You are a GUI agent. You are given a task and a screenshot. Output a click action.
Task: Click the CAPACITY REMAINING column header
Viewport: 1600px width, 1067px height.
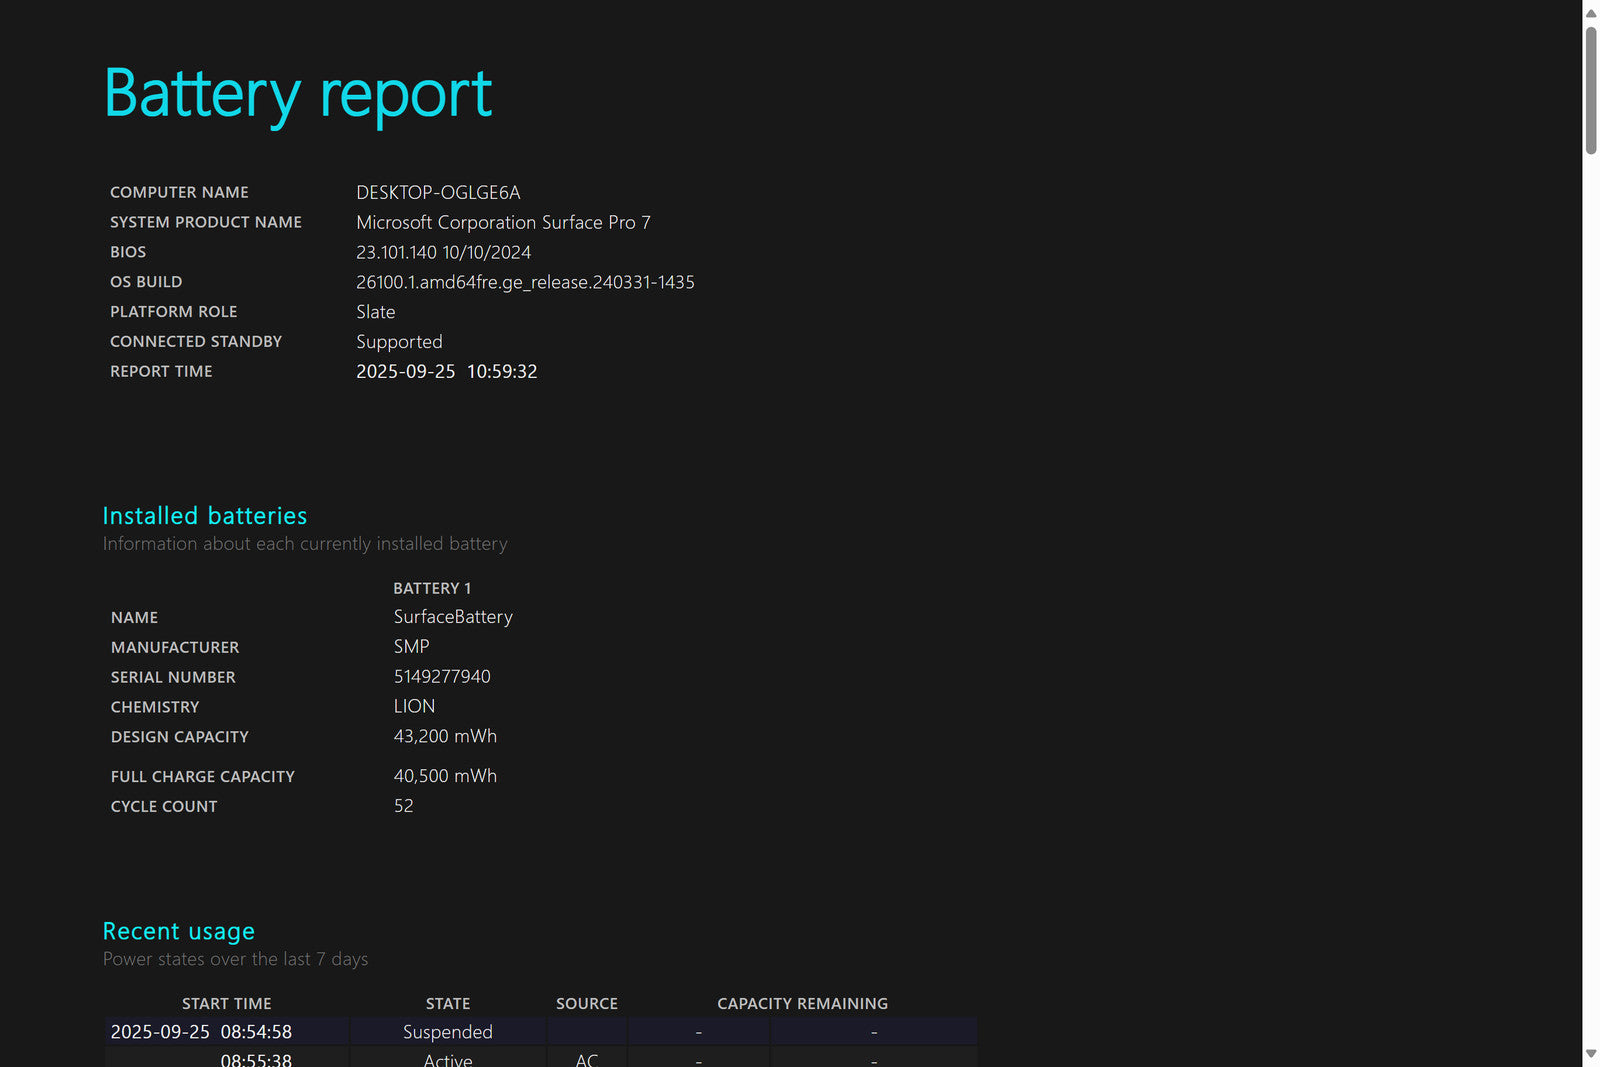click(802, 1003)
